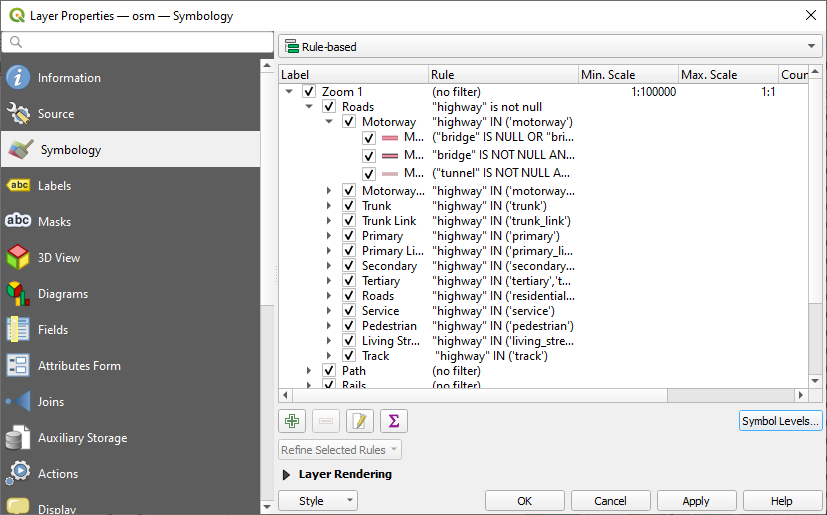The width and height of the screenshot is (827, 515).
Task: Switch to the Masks tab
Action: click(130, 222)
